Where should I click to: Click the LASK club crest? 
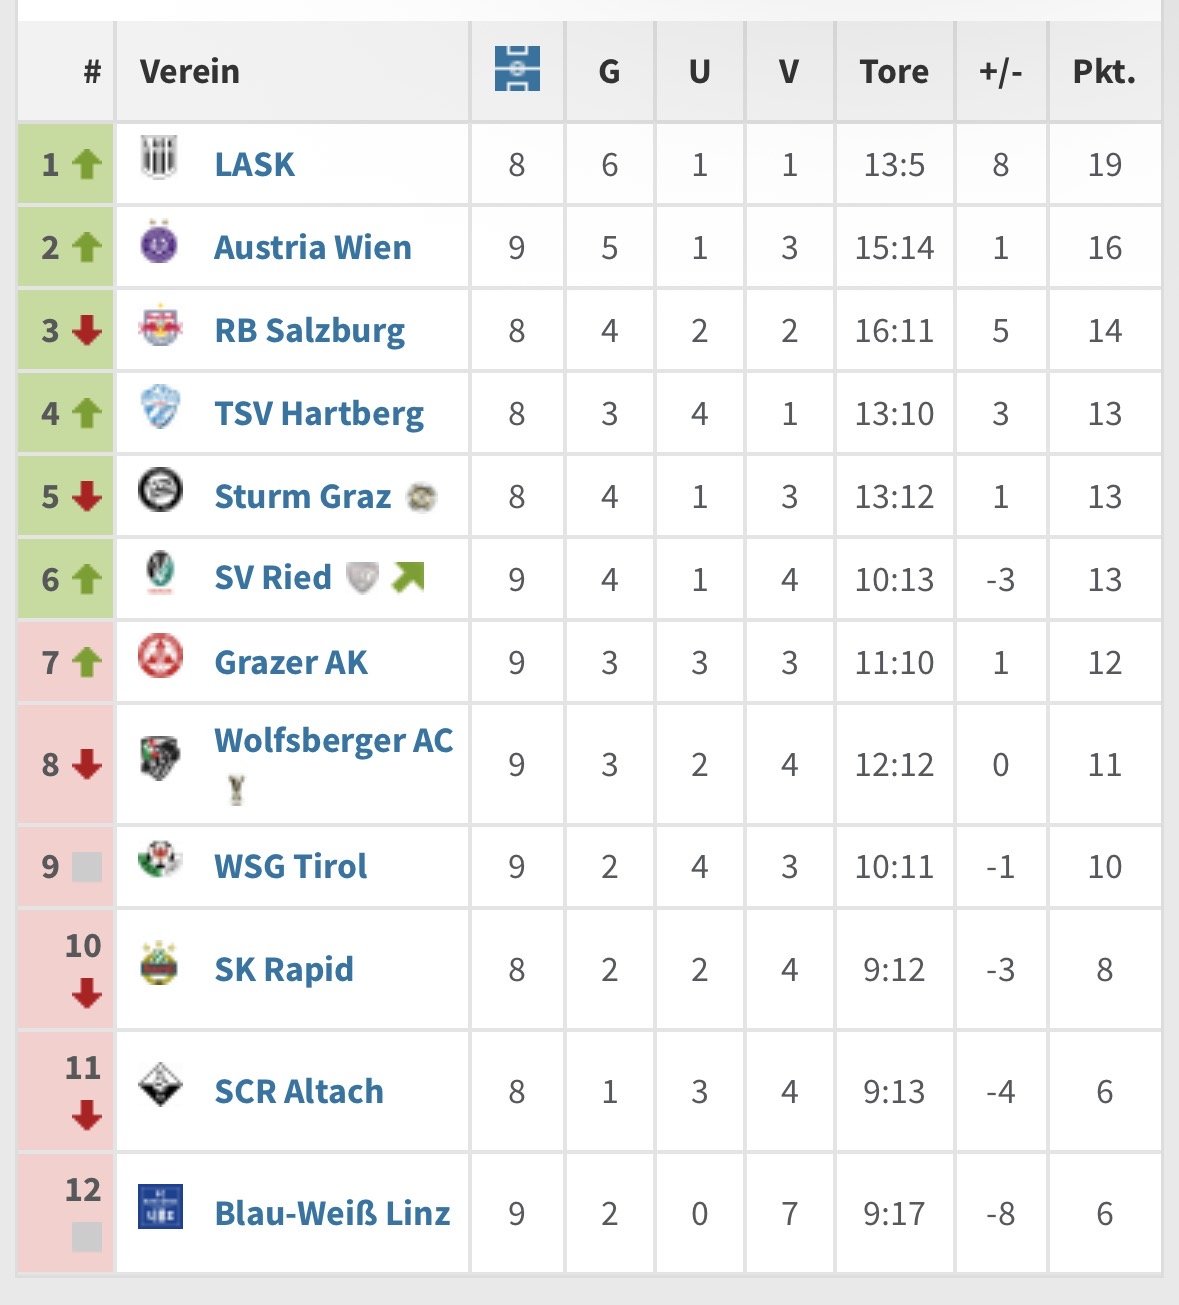[160, 160]
